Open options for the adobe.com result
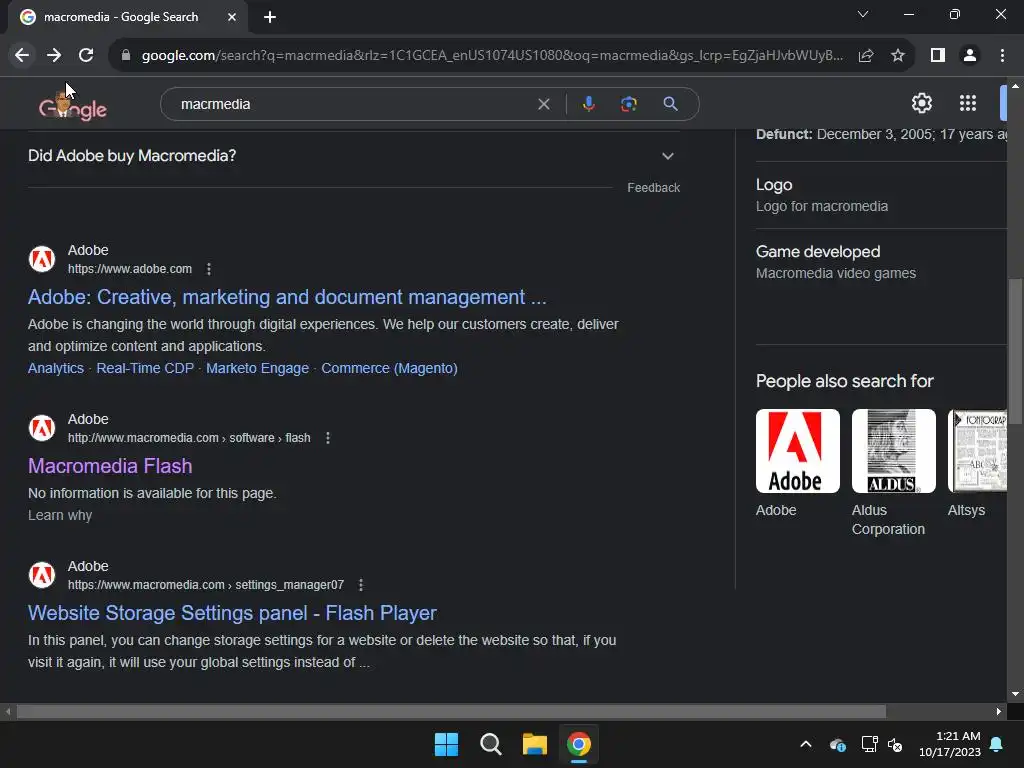 pos(209,269)
